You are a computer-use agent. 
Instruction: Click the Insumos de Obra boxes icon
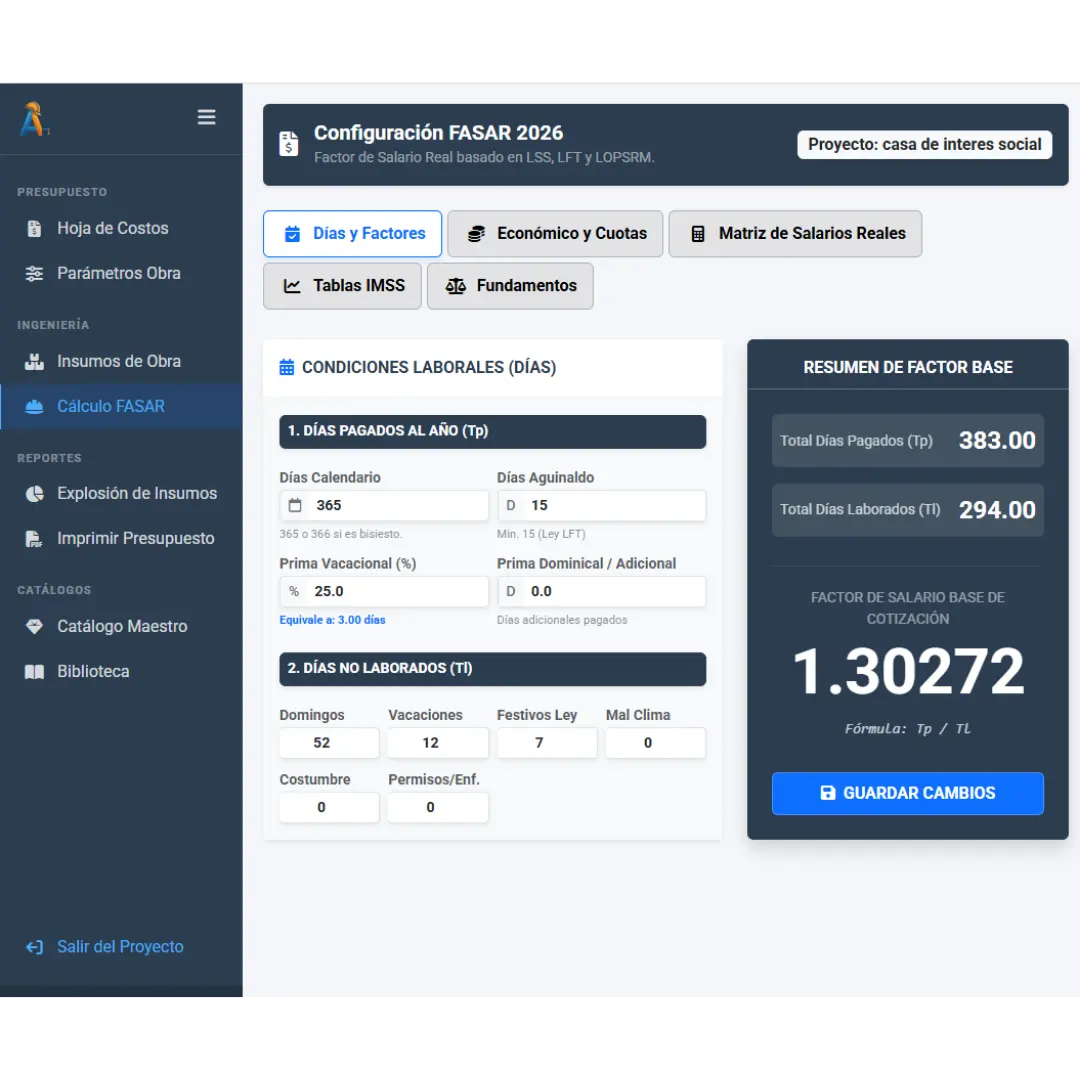[x=34, y=362]
